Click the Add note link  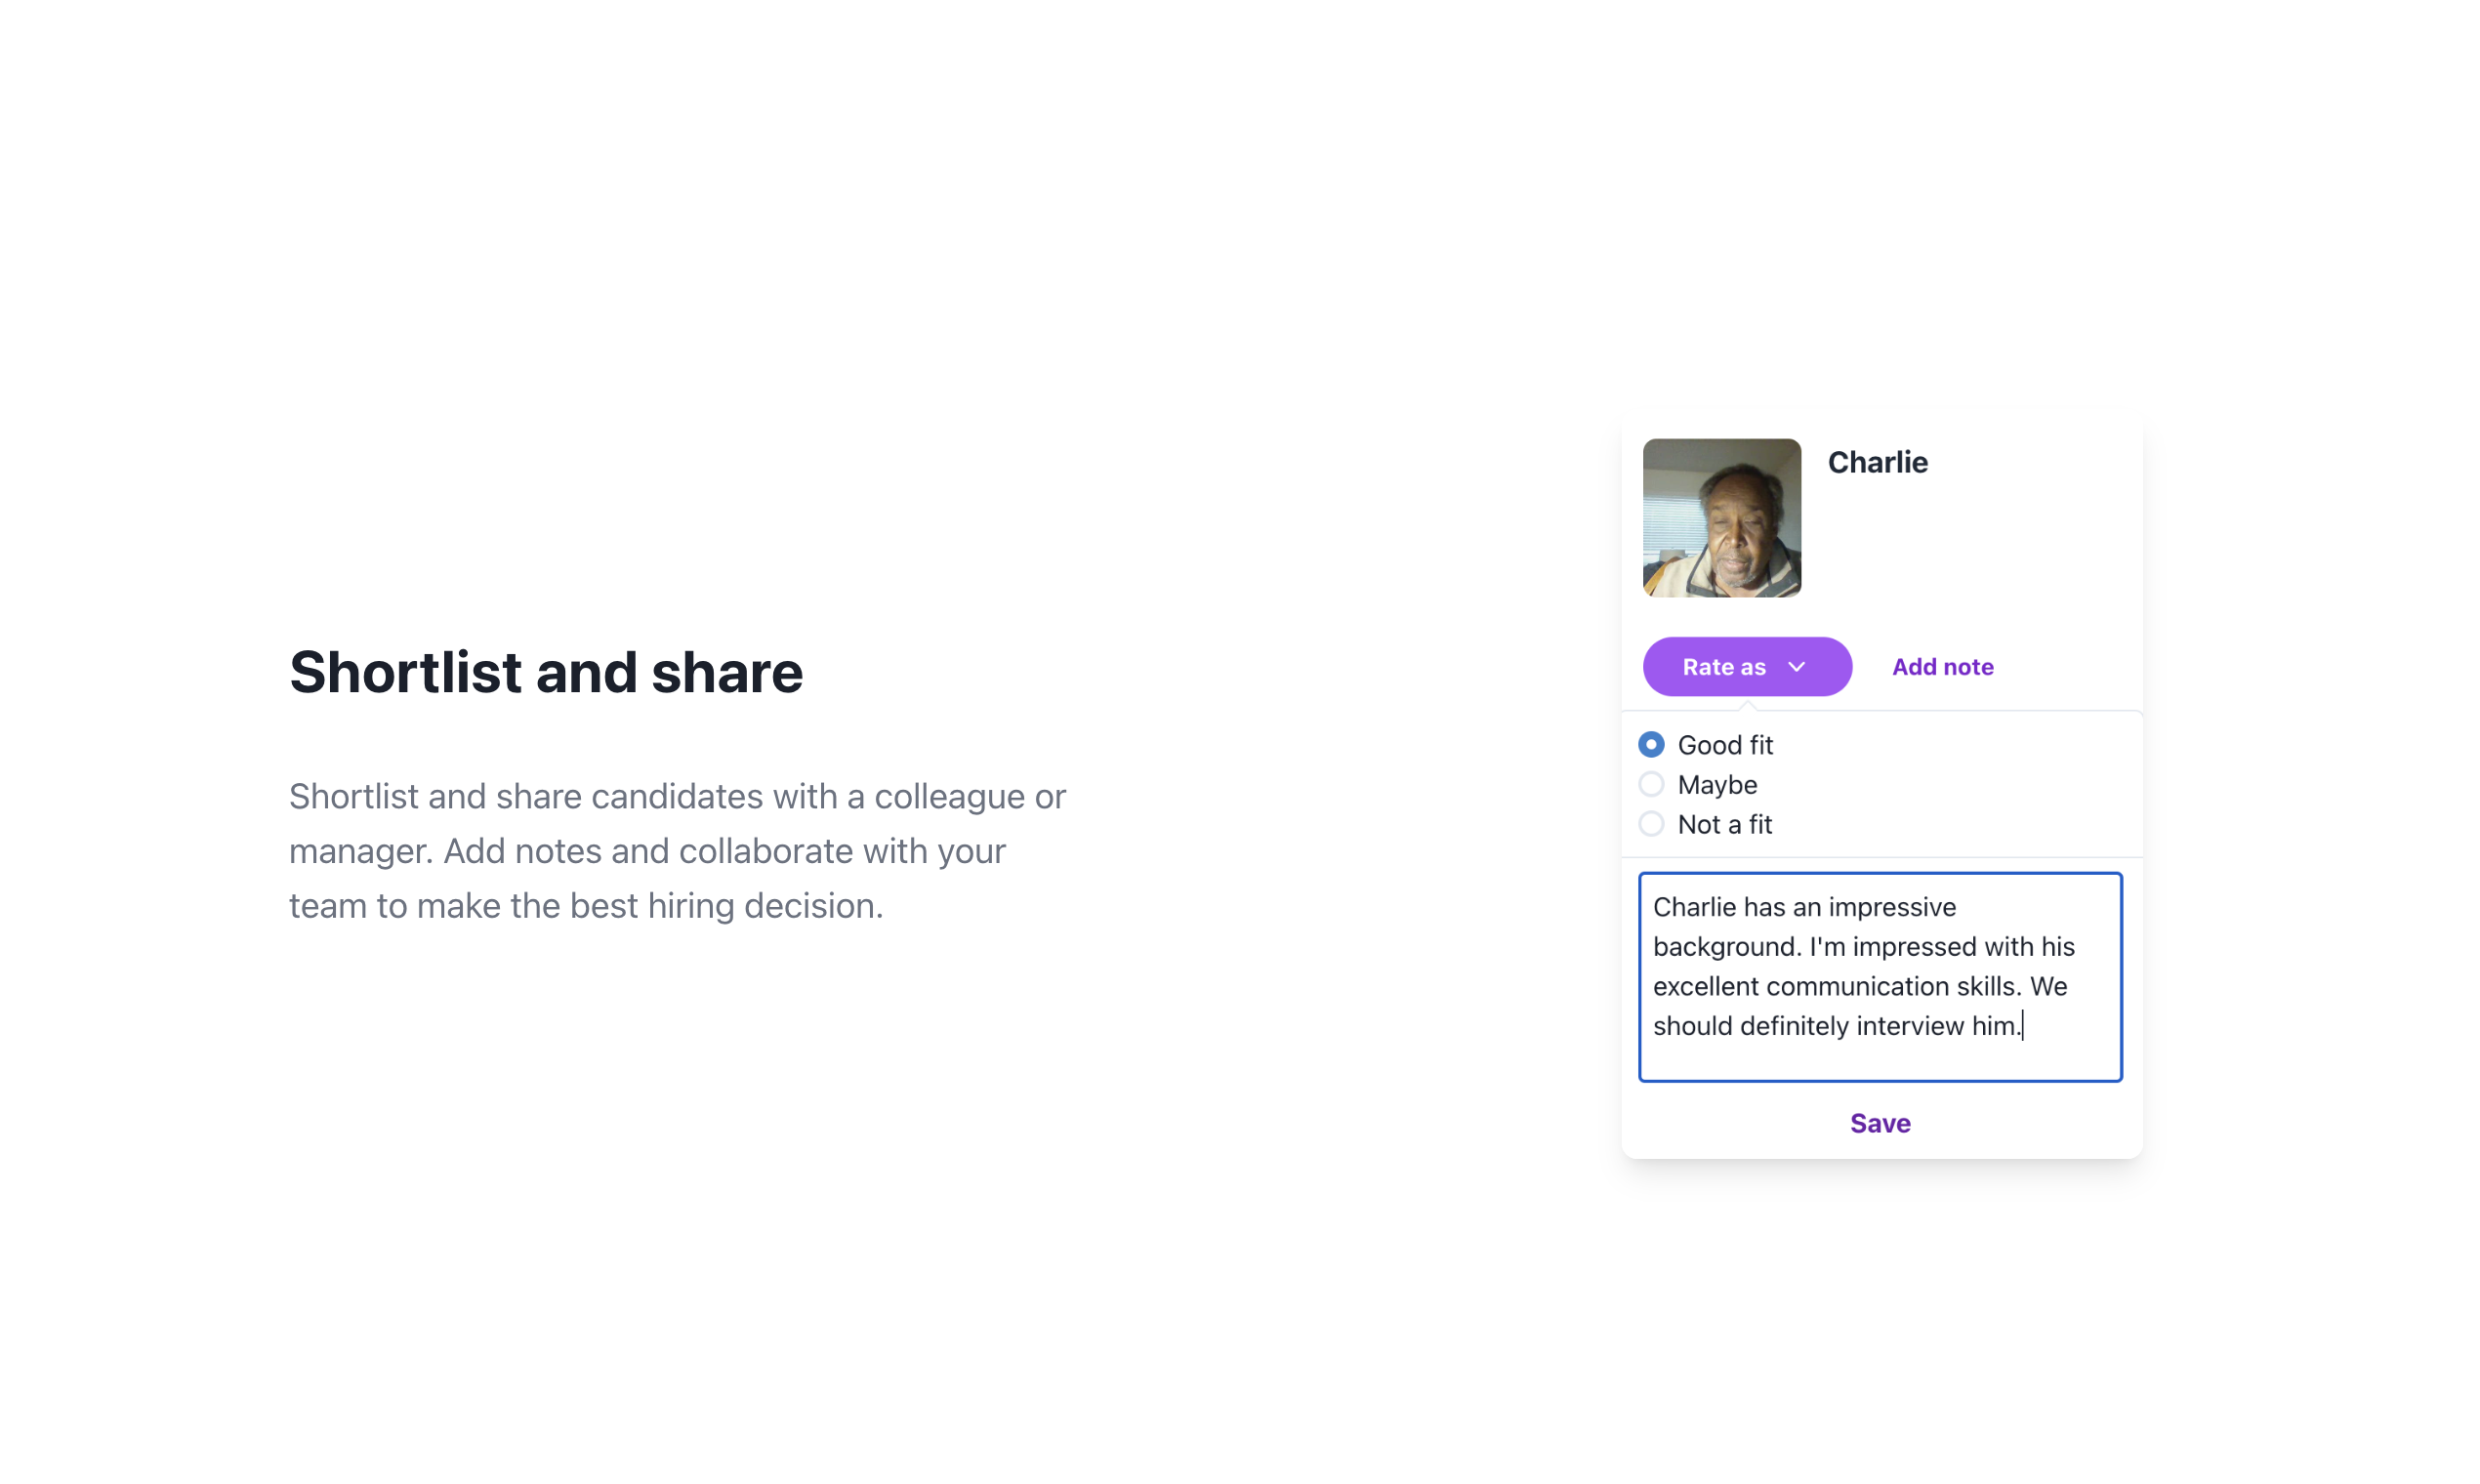point(1942,667)
